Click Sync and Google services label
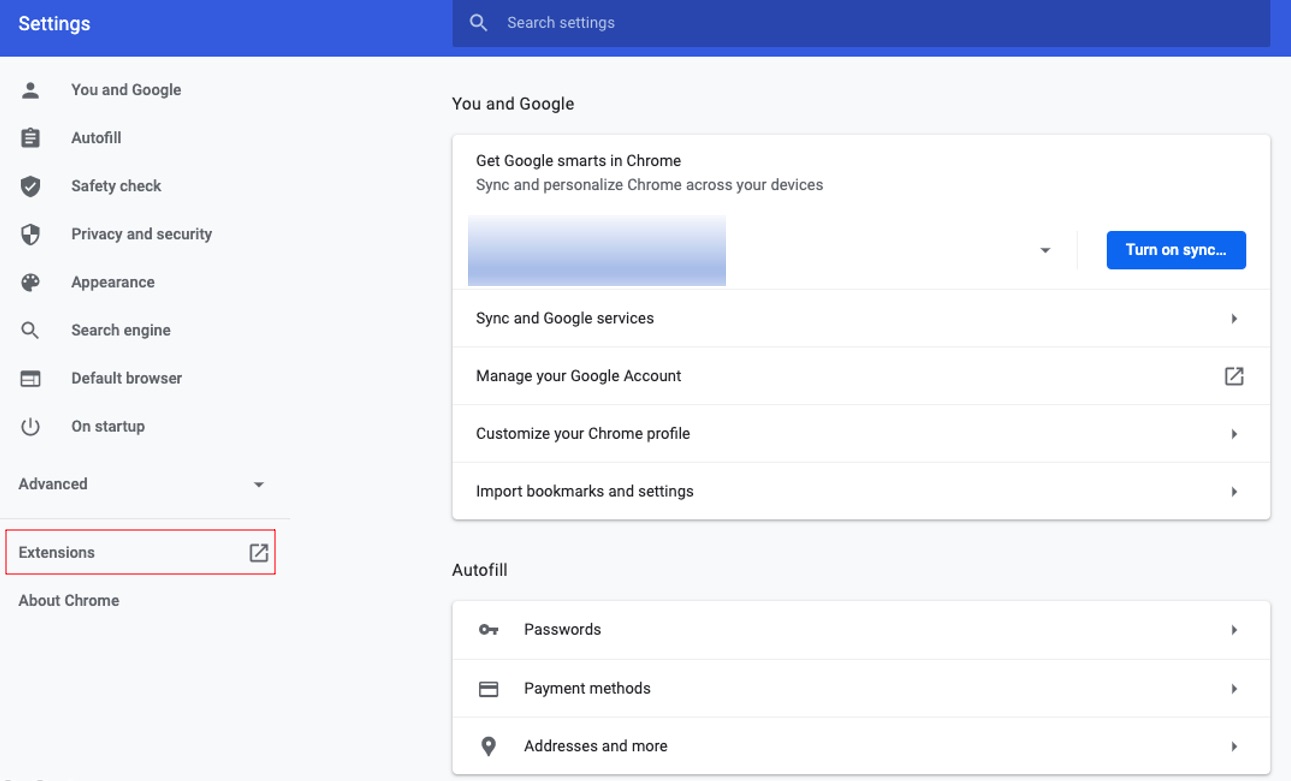This screenshot has height=781, width=1291. (565, 318)
